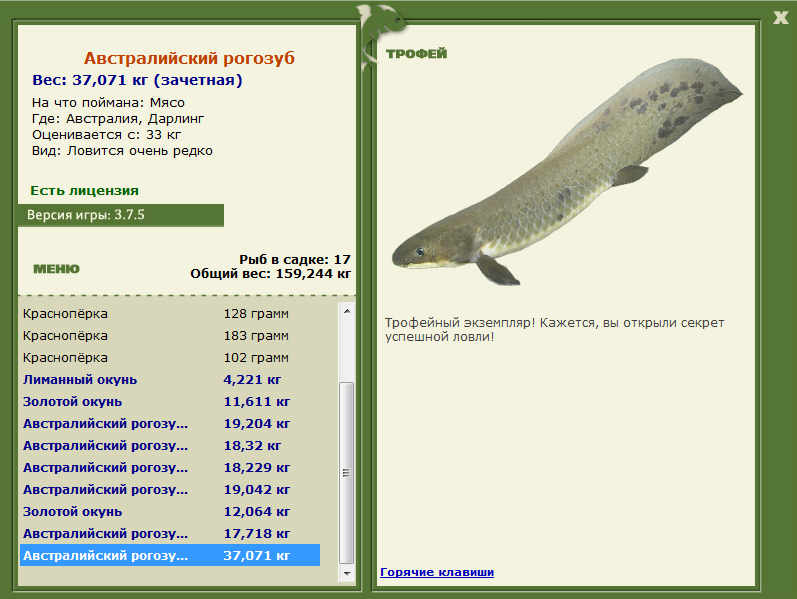797x599 pixels.
Task: Select highlighted Австралийский рогозуб 37,071 кг row
Action: [170, 555]
